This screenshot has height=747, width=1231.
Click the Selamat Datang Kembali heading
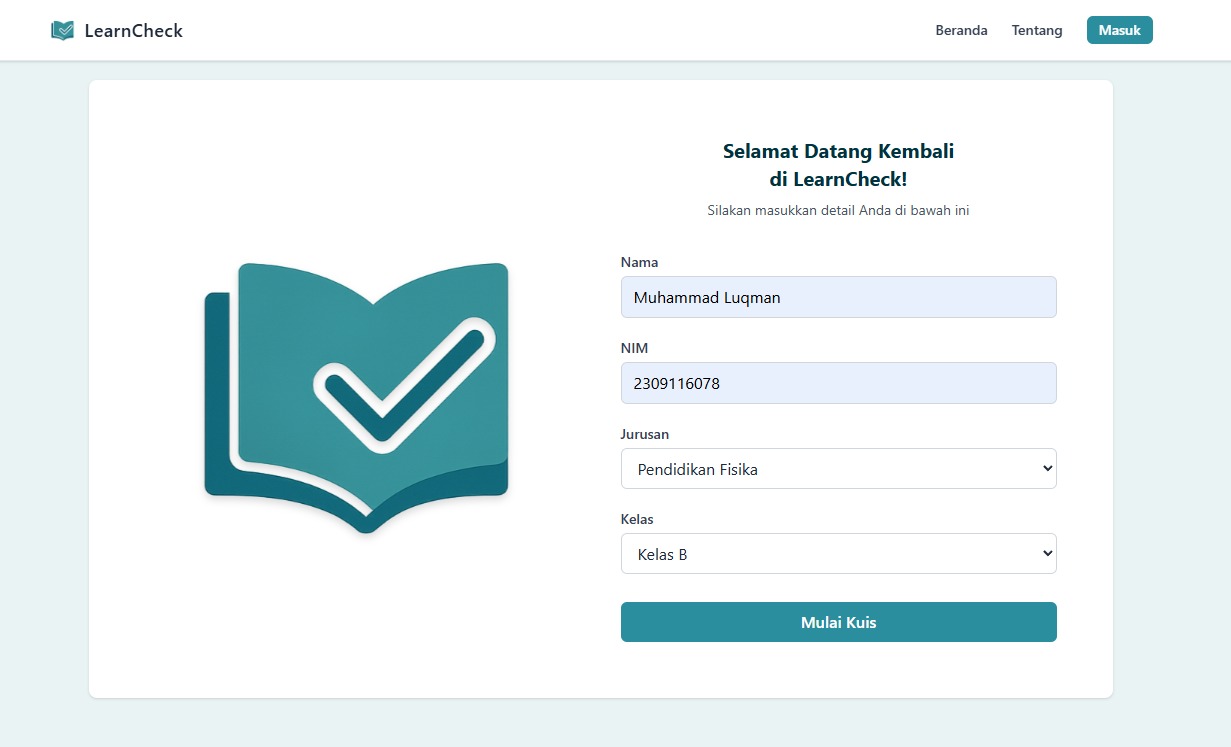click(838, 165)
